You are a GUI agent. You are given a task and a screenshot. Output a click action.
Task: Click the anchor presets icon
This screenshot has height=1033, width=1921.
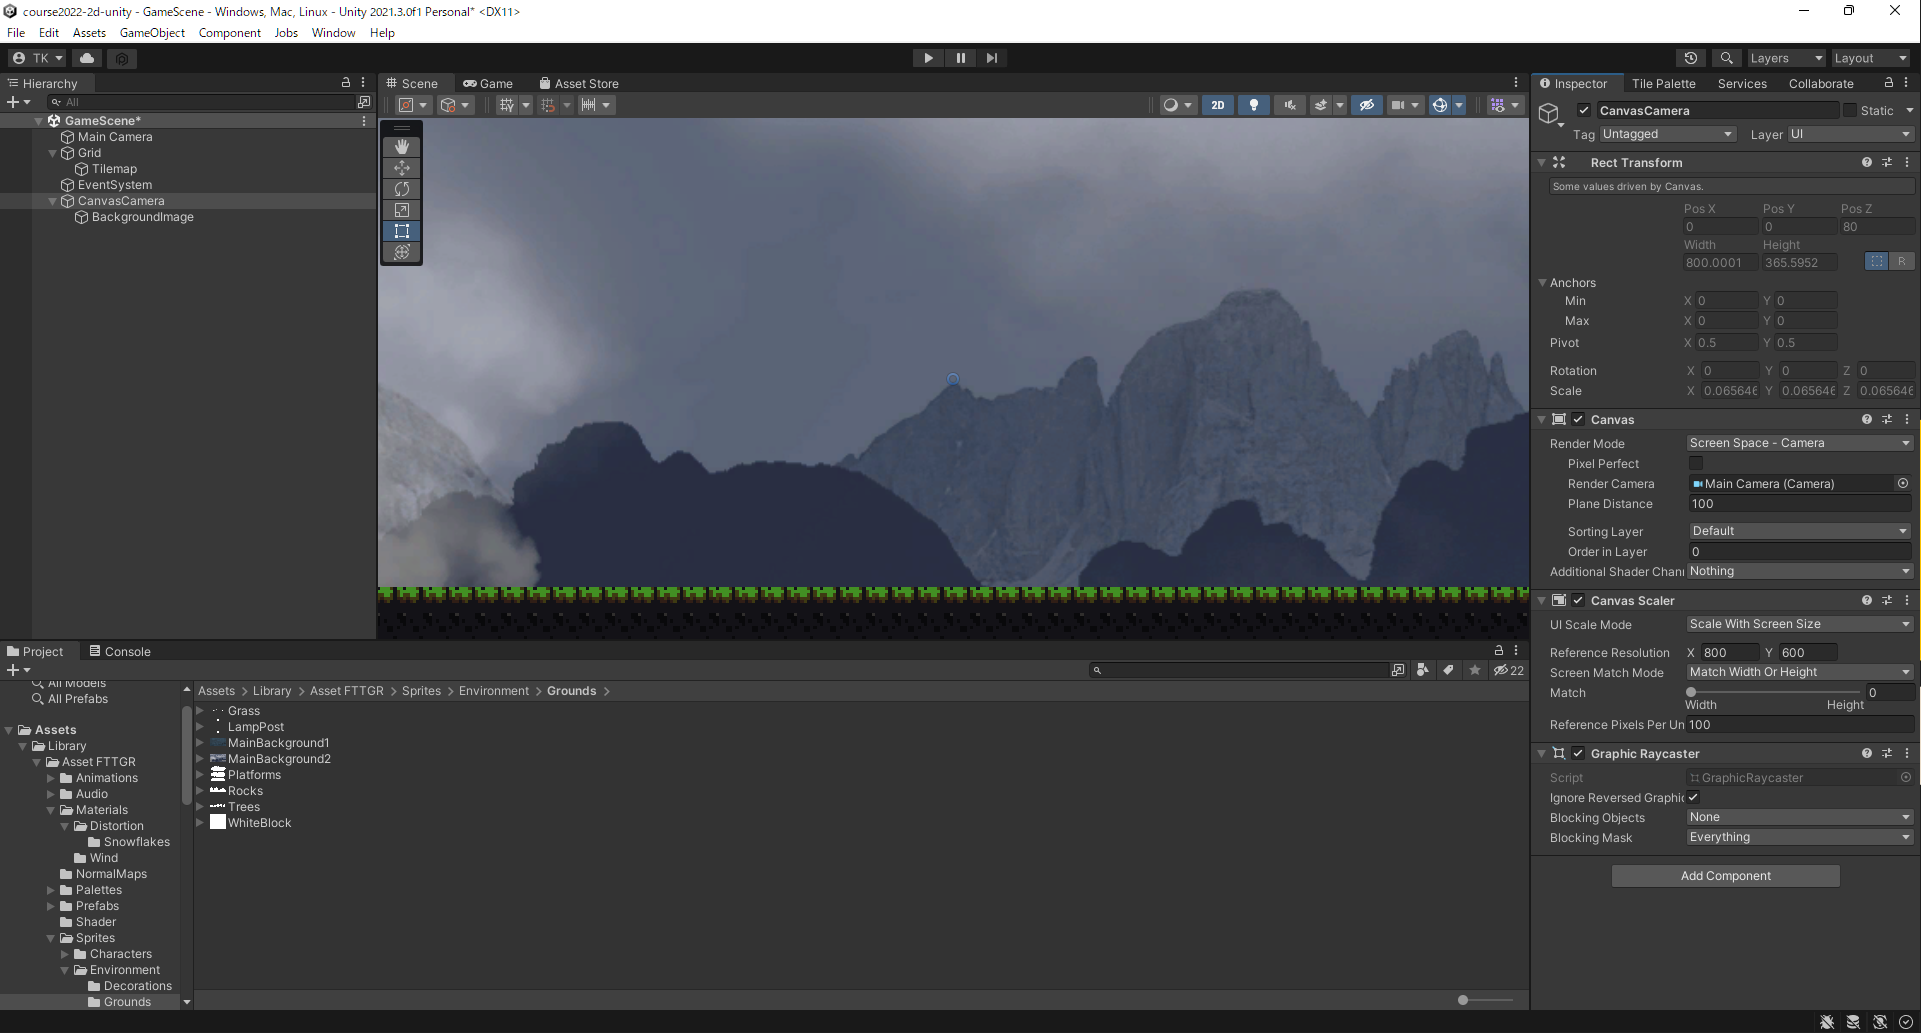tap(1877, 261)
